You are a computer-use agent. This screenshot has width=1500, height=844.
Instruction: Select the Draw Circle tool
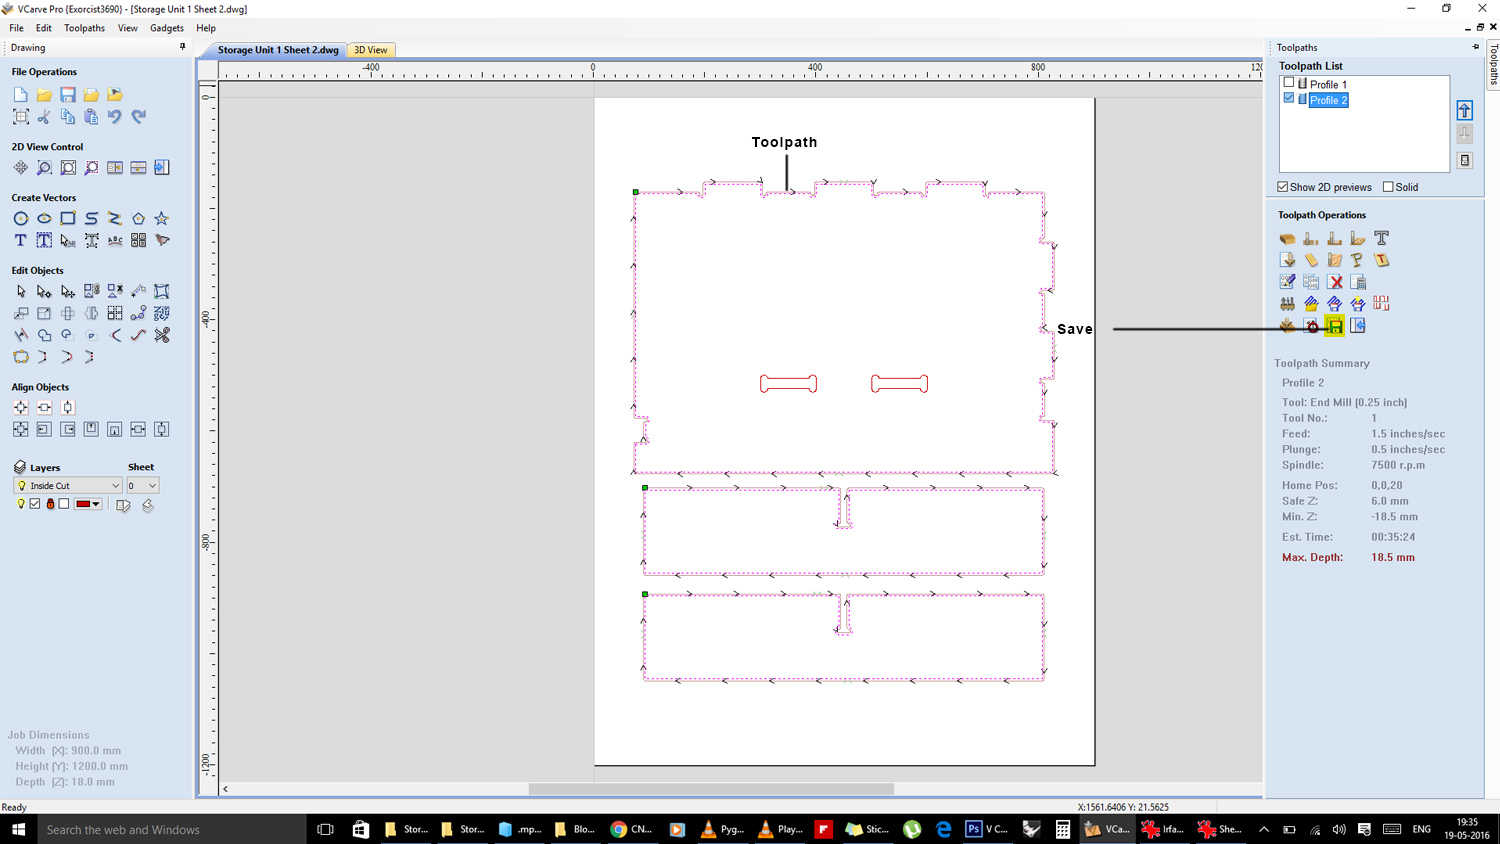[x=21, y=218]
